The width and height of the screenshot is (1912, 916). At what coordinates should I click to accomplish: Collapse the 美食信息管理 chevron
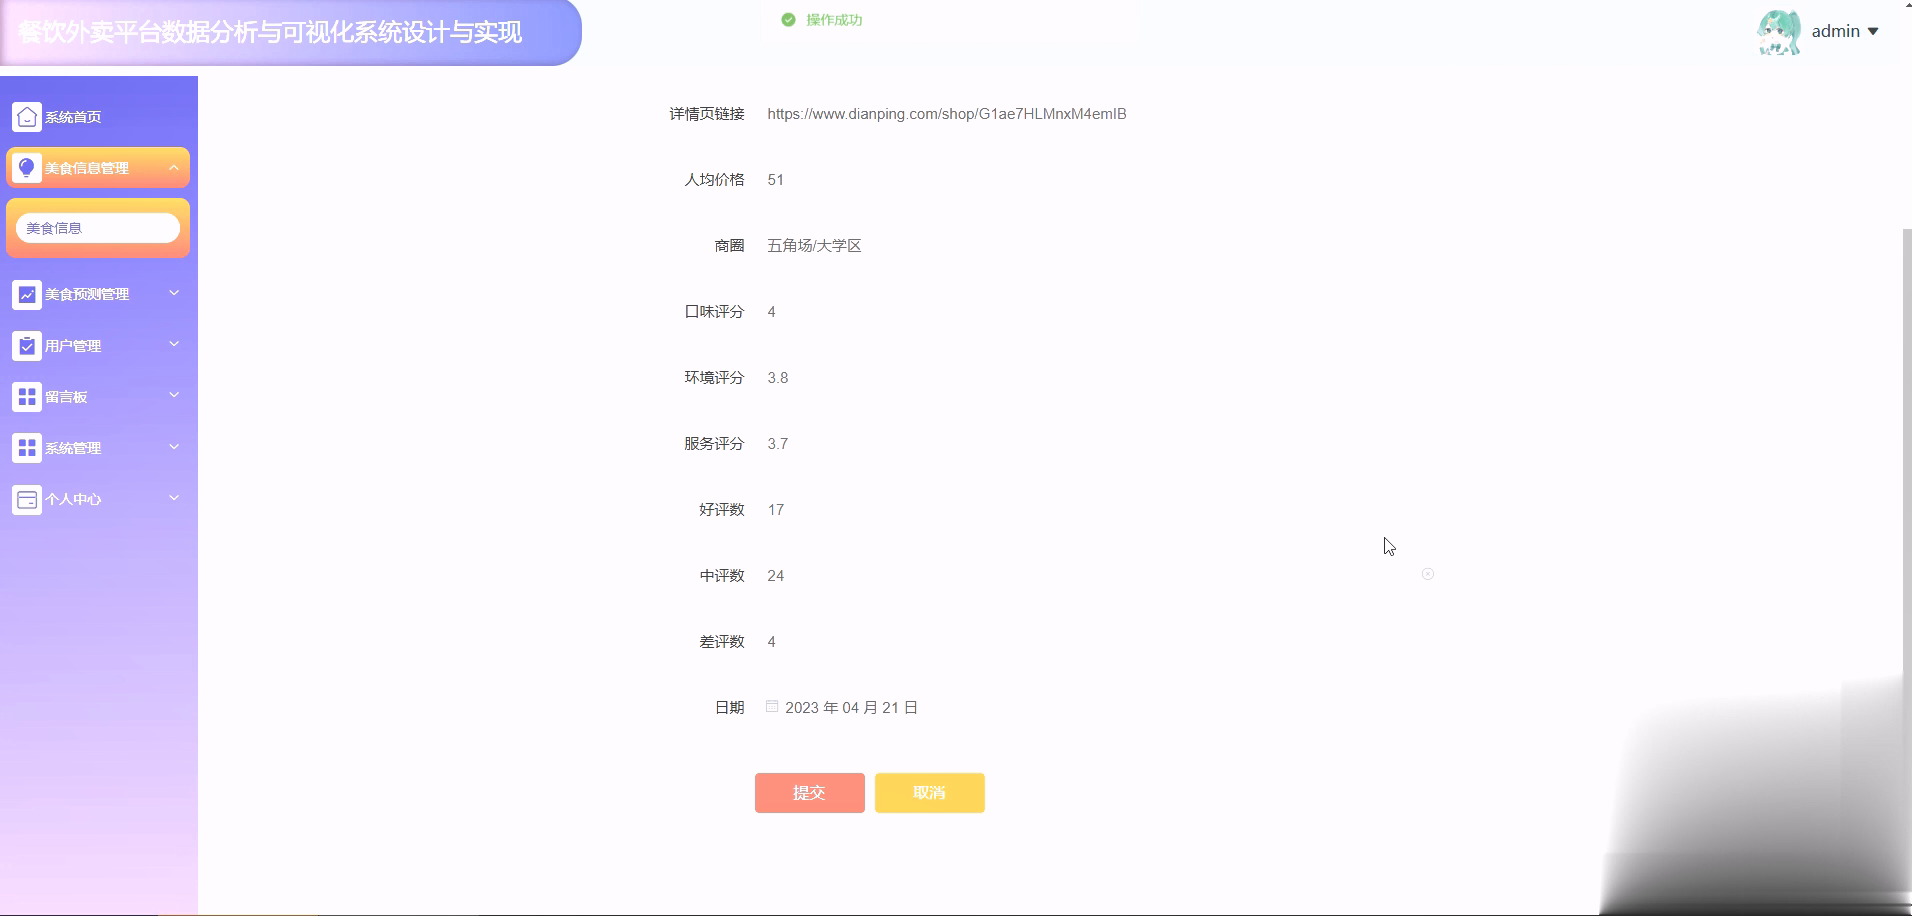click(174, 167)
